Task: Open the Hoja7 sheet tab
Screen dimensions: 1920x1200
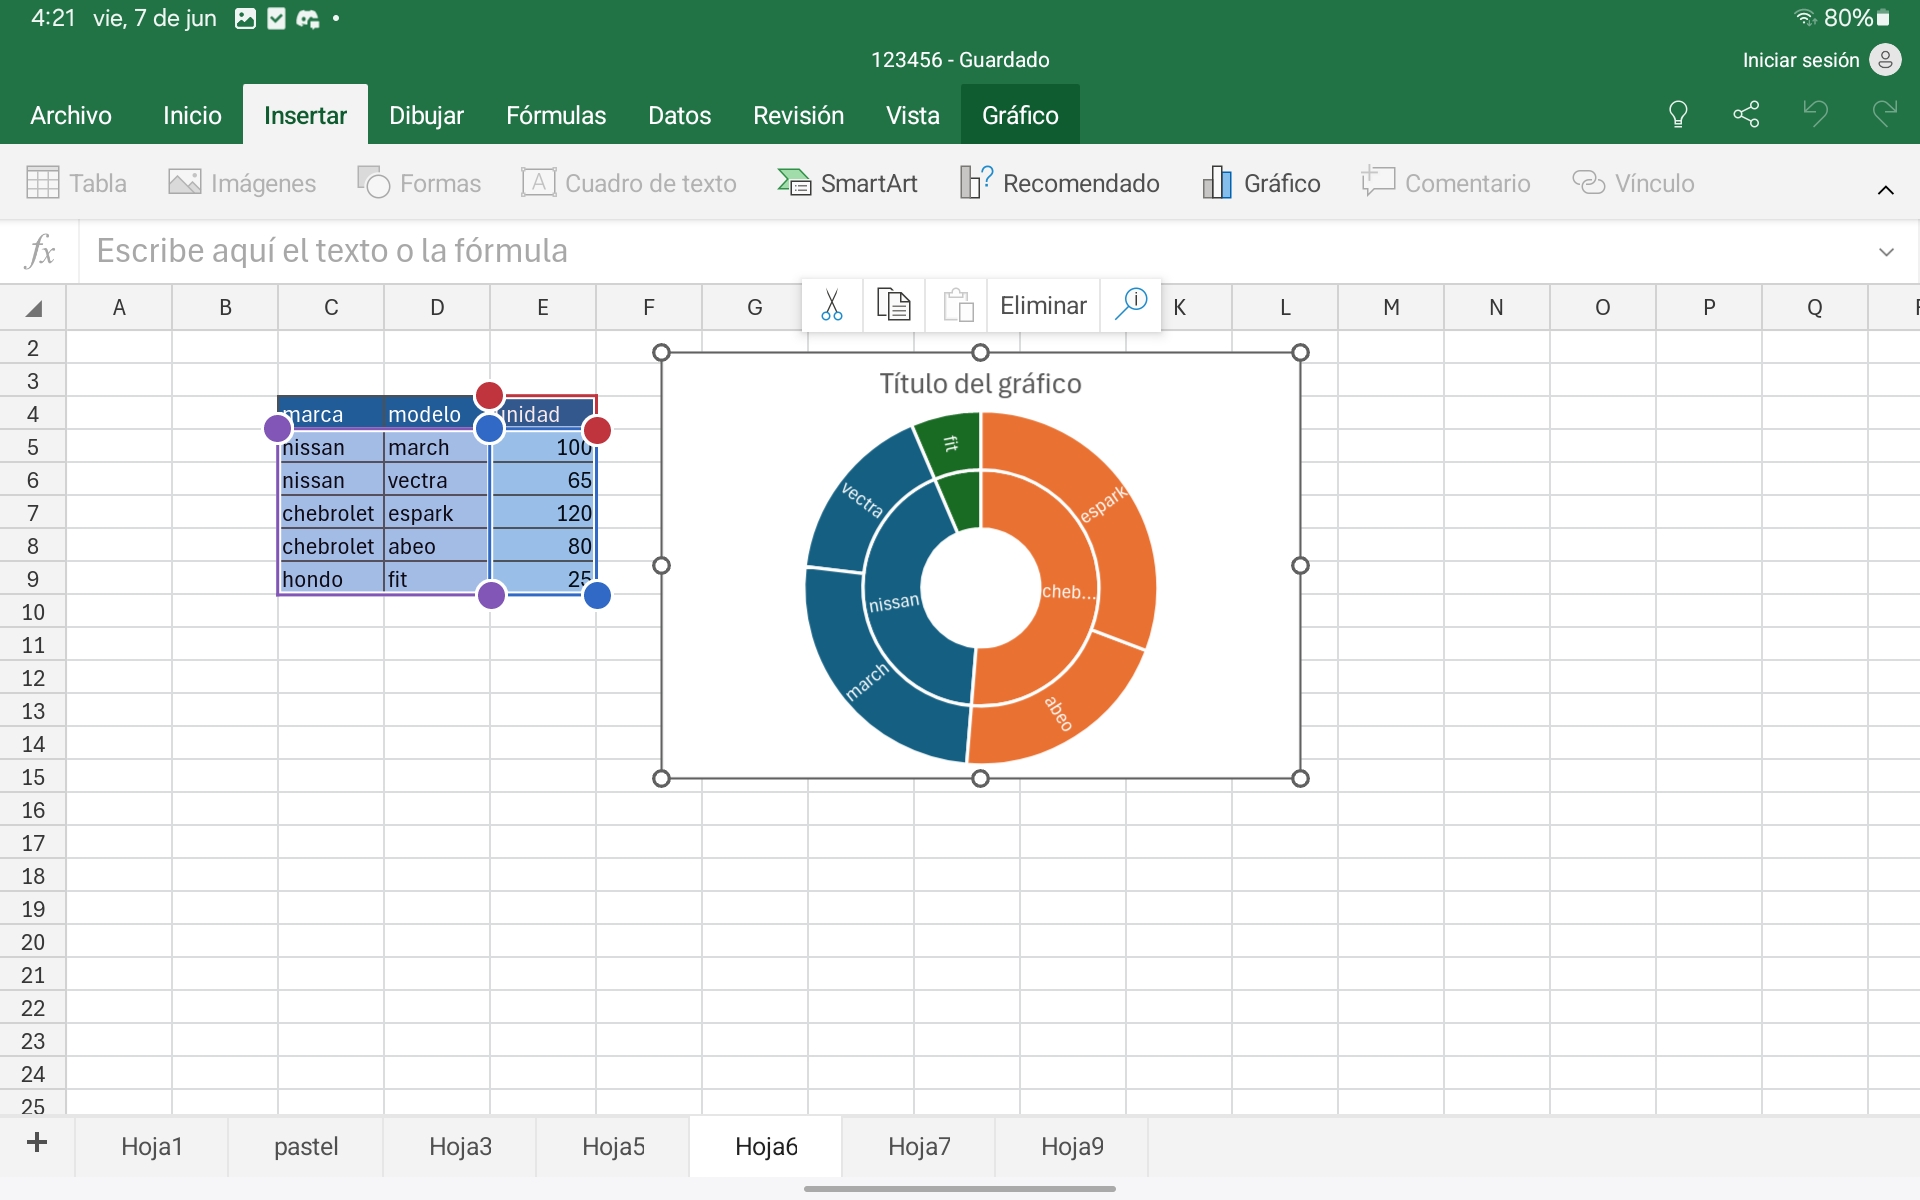Action: click(x=919, y=1146)
